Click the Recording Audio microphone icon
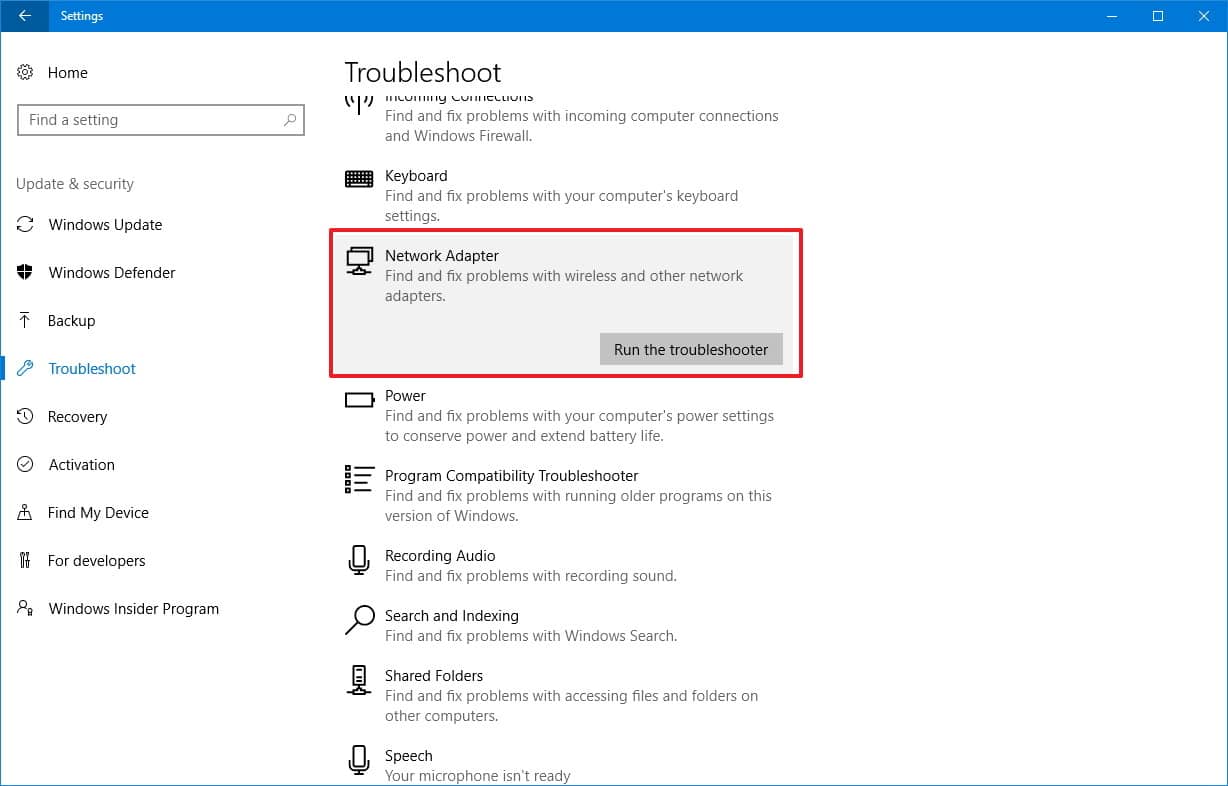The width and height of the screenshot is (1228, 786). click(358, 561)
